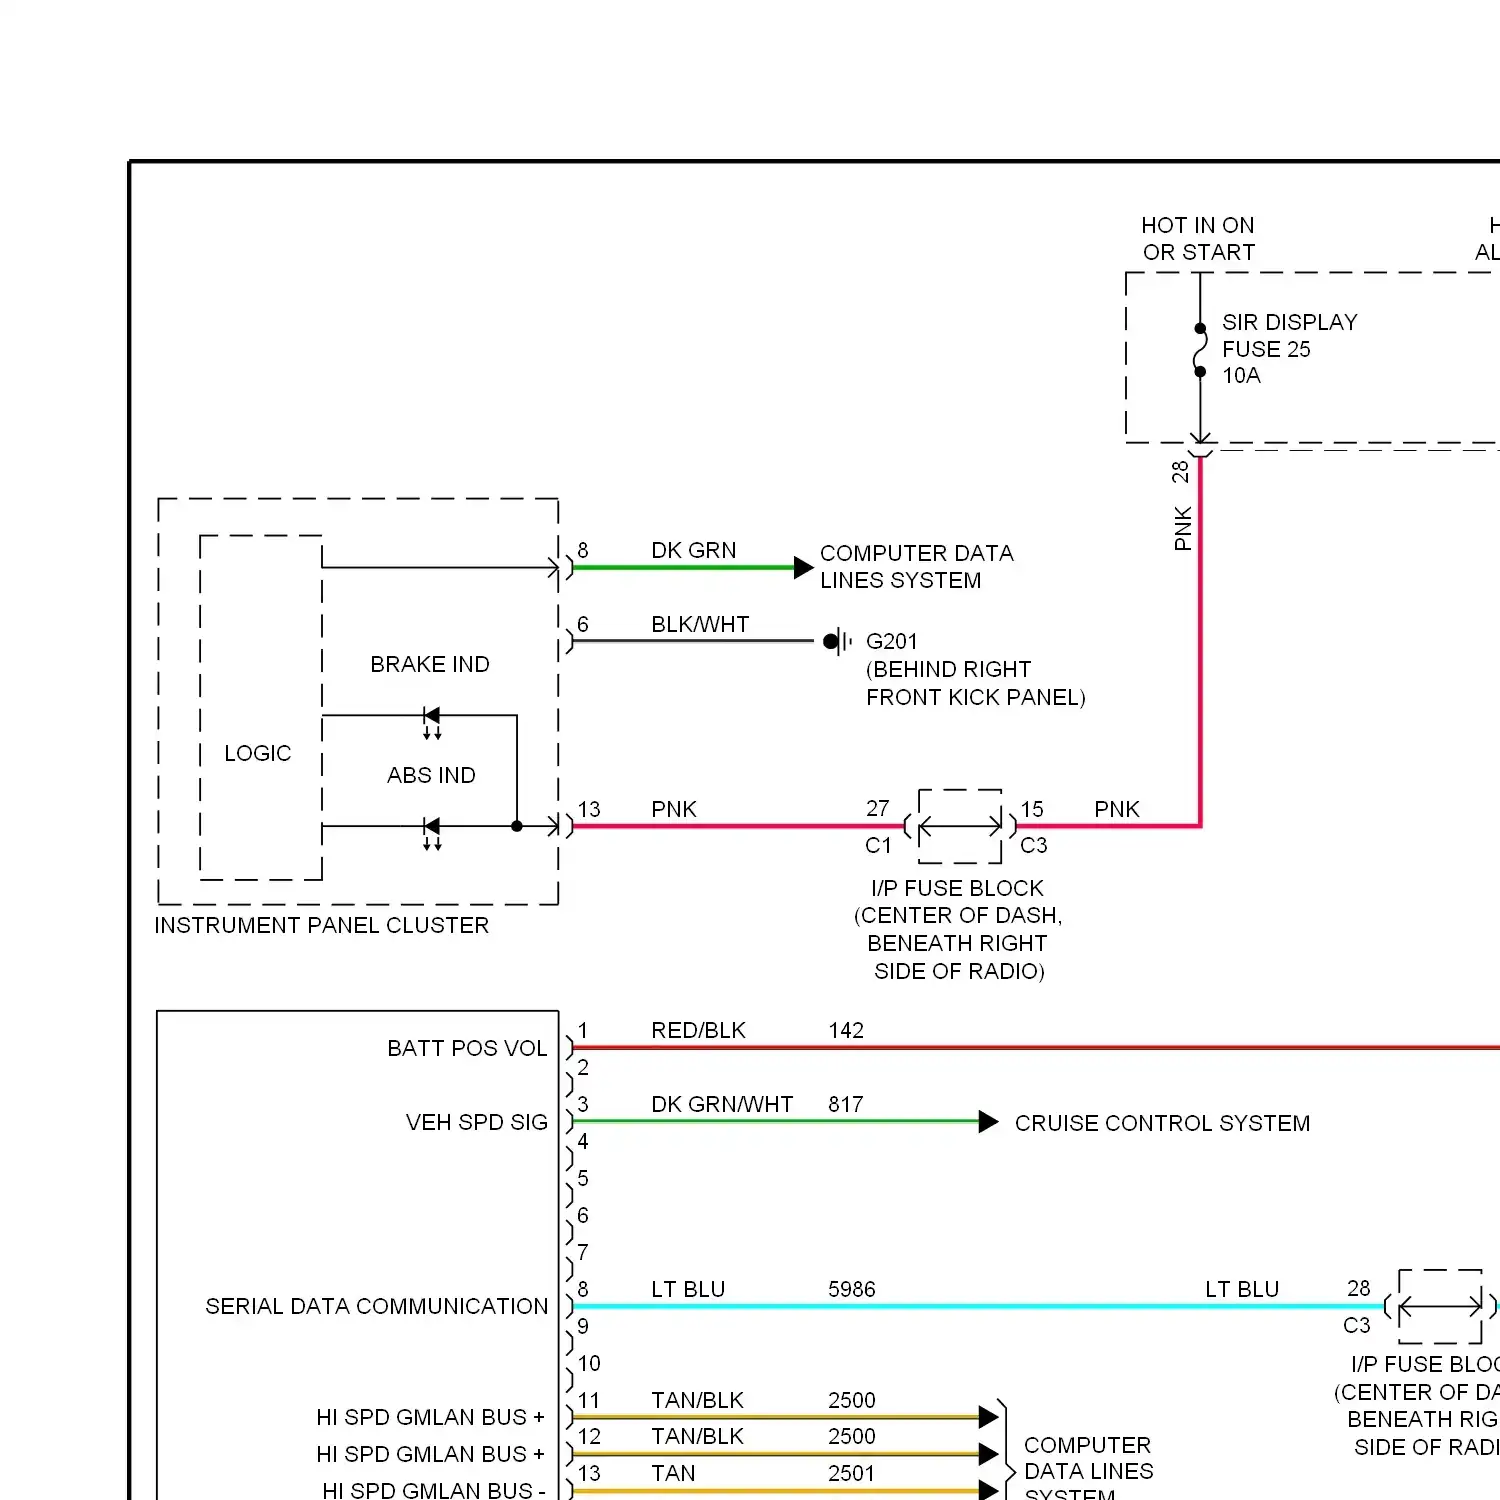
Task: Select the "C1" connector label
Action: [x=878, y=846]
